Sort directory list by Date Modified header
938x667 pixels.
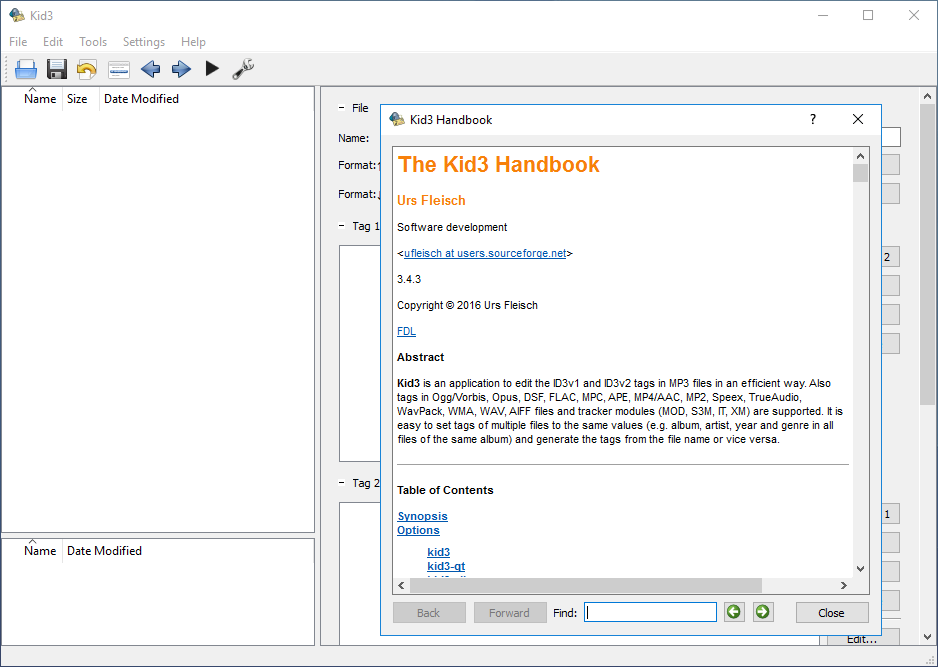pyautogui.click(x=104, y=551)
